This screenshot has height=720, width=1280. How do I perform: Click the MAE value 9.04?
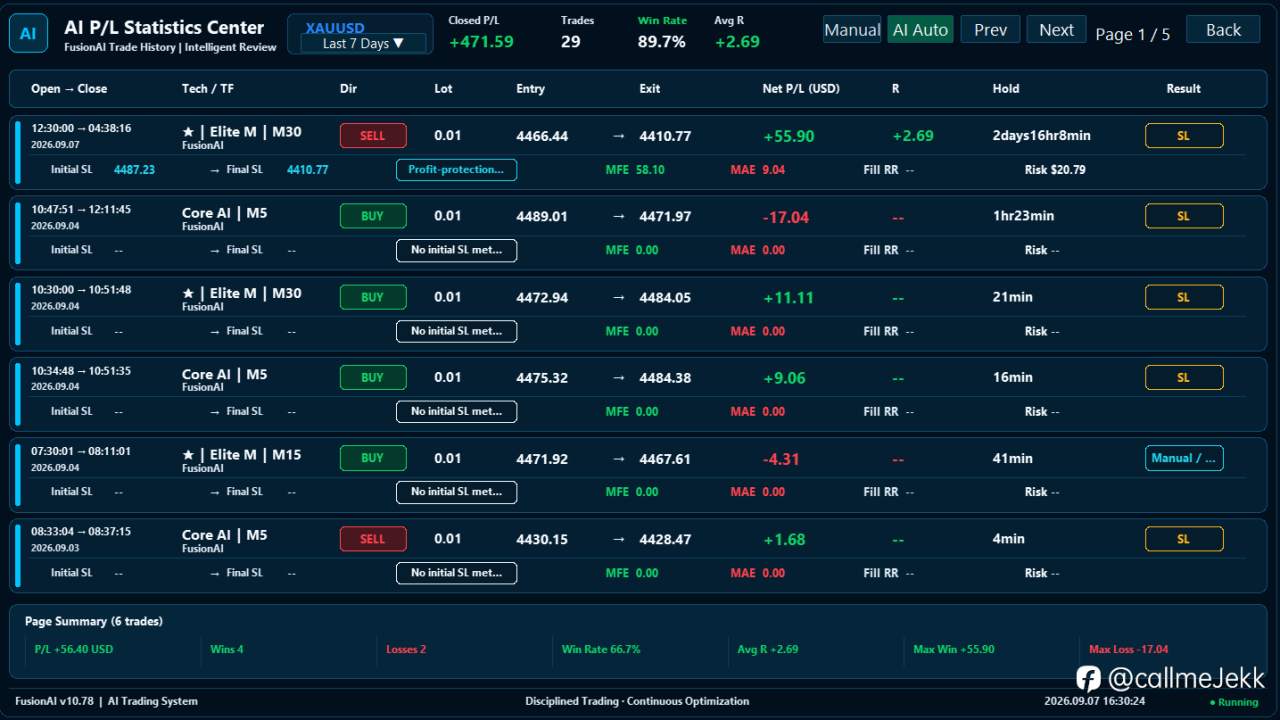773,170
